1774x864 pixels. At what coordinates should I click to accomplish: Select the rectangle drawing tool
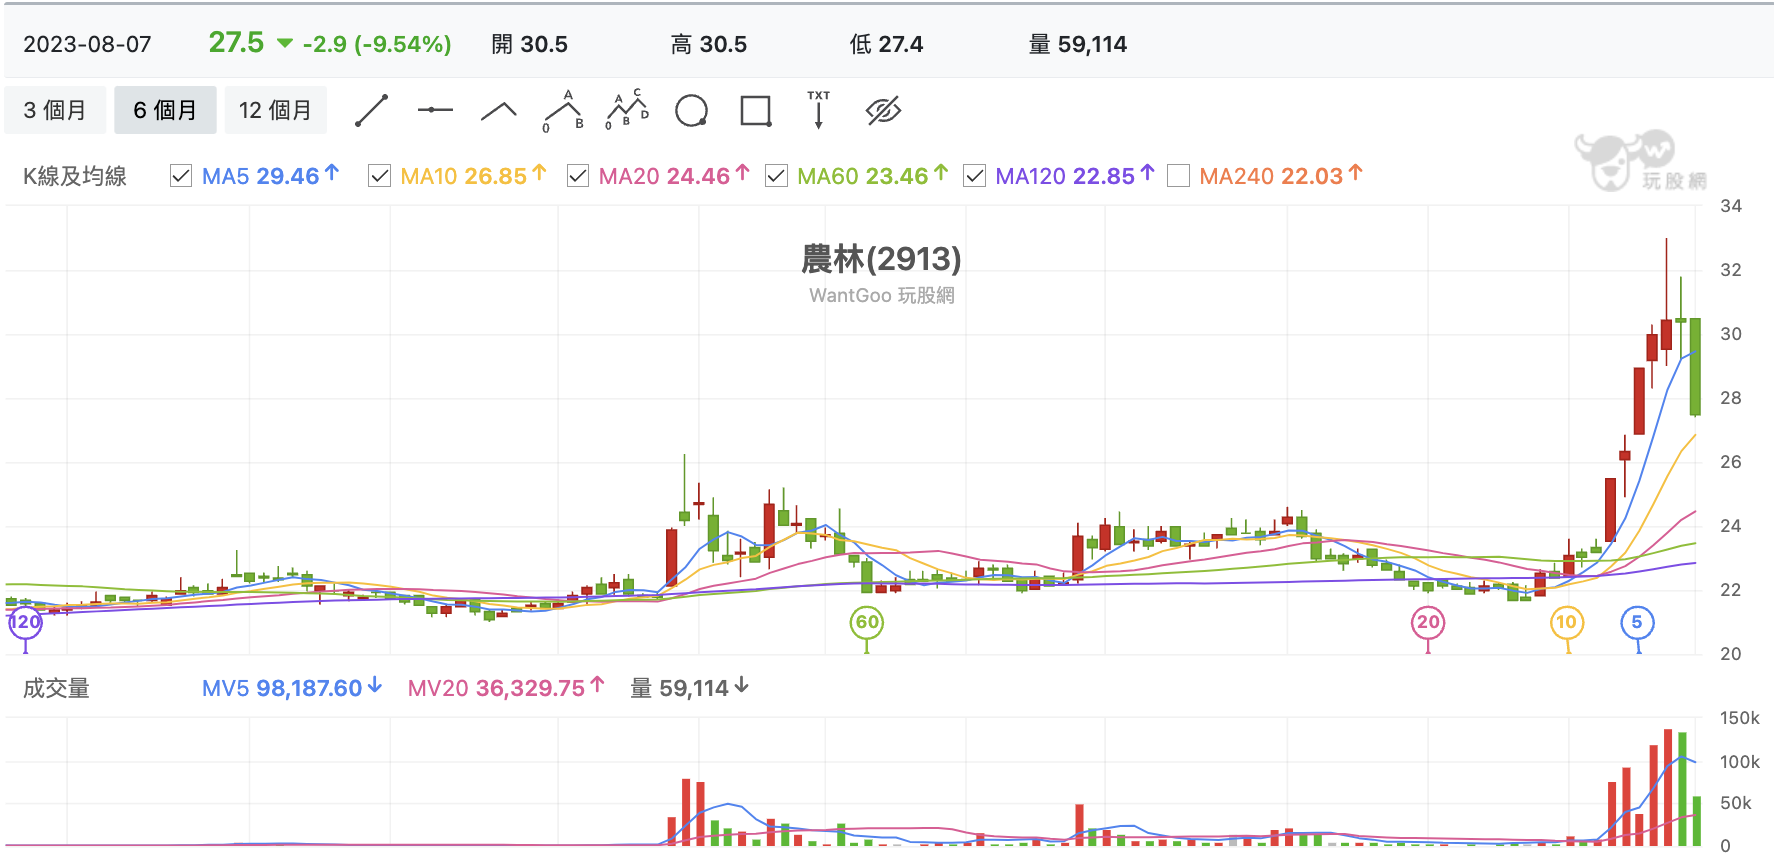click(x=756, y=111)
